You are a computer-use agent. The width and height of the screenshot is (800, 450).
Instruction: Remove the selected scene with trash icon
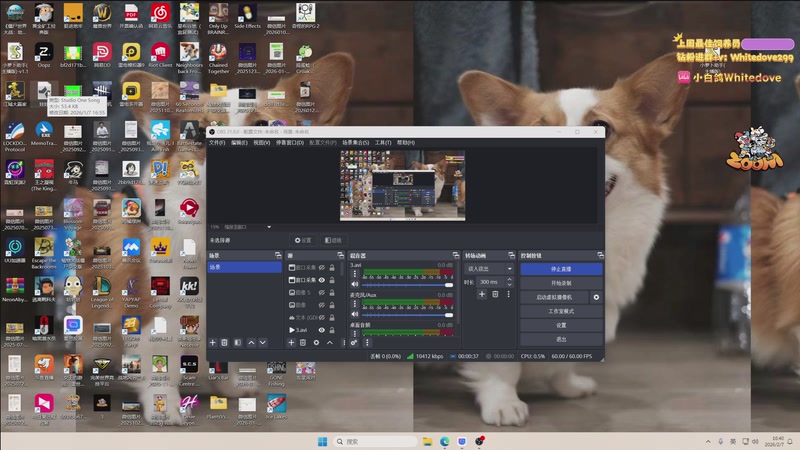tap(224, 343)
